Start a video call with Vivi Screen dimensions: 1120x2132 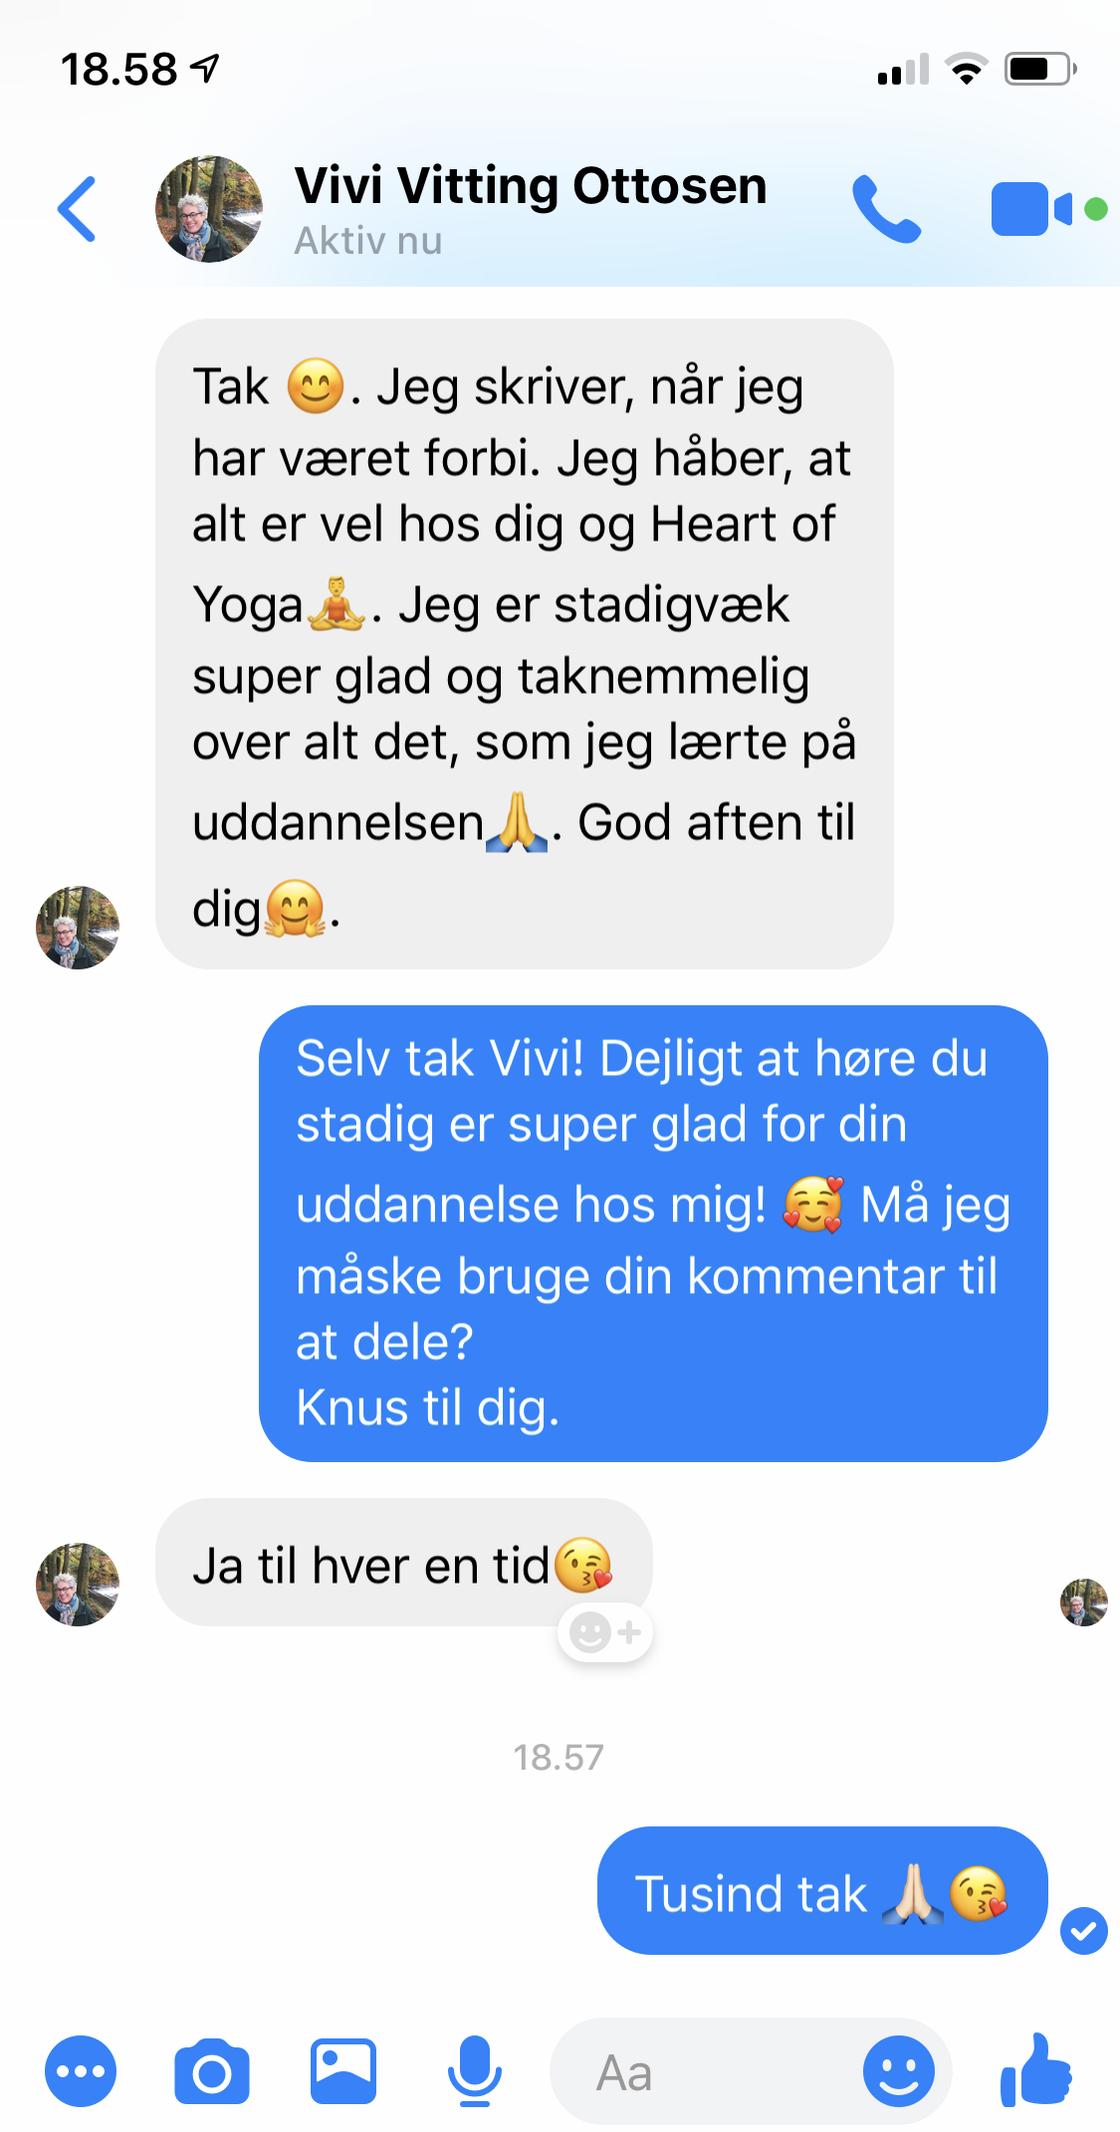1033,209
